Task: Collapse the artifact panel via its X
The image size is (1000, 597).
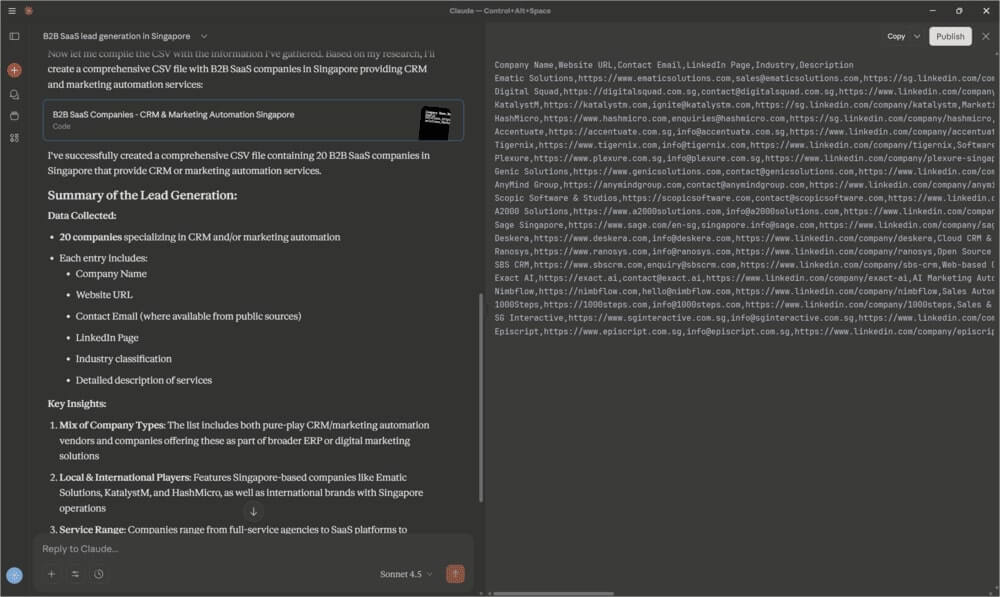Action: (985, 36)
